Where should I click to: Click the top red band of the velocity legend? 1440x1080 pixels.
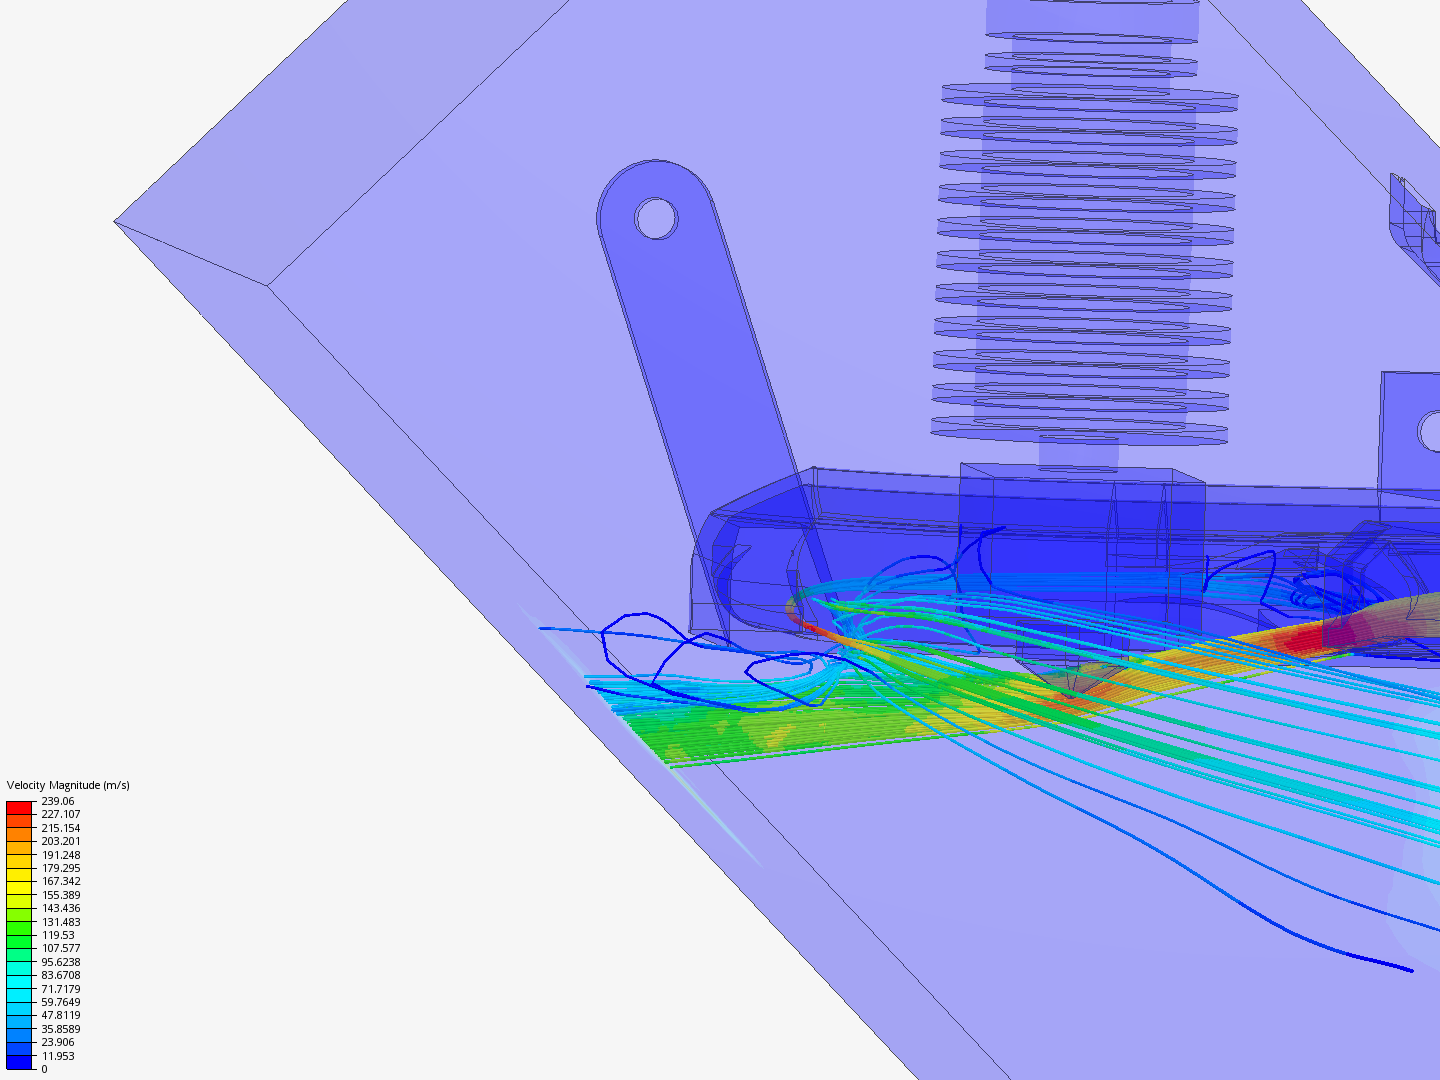(x=19, y=808)
